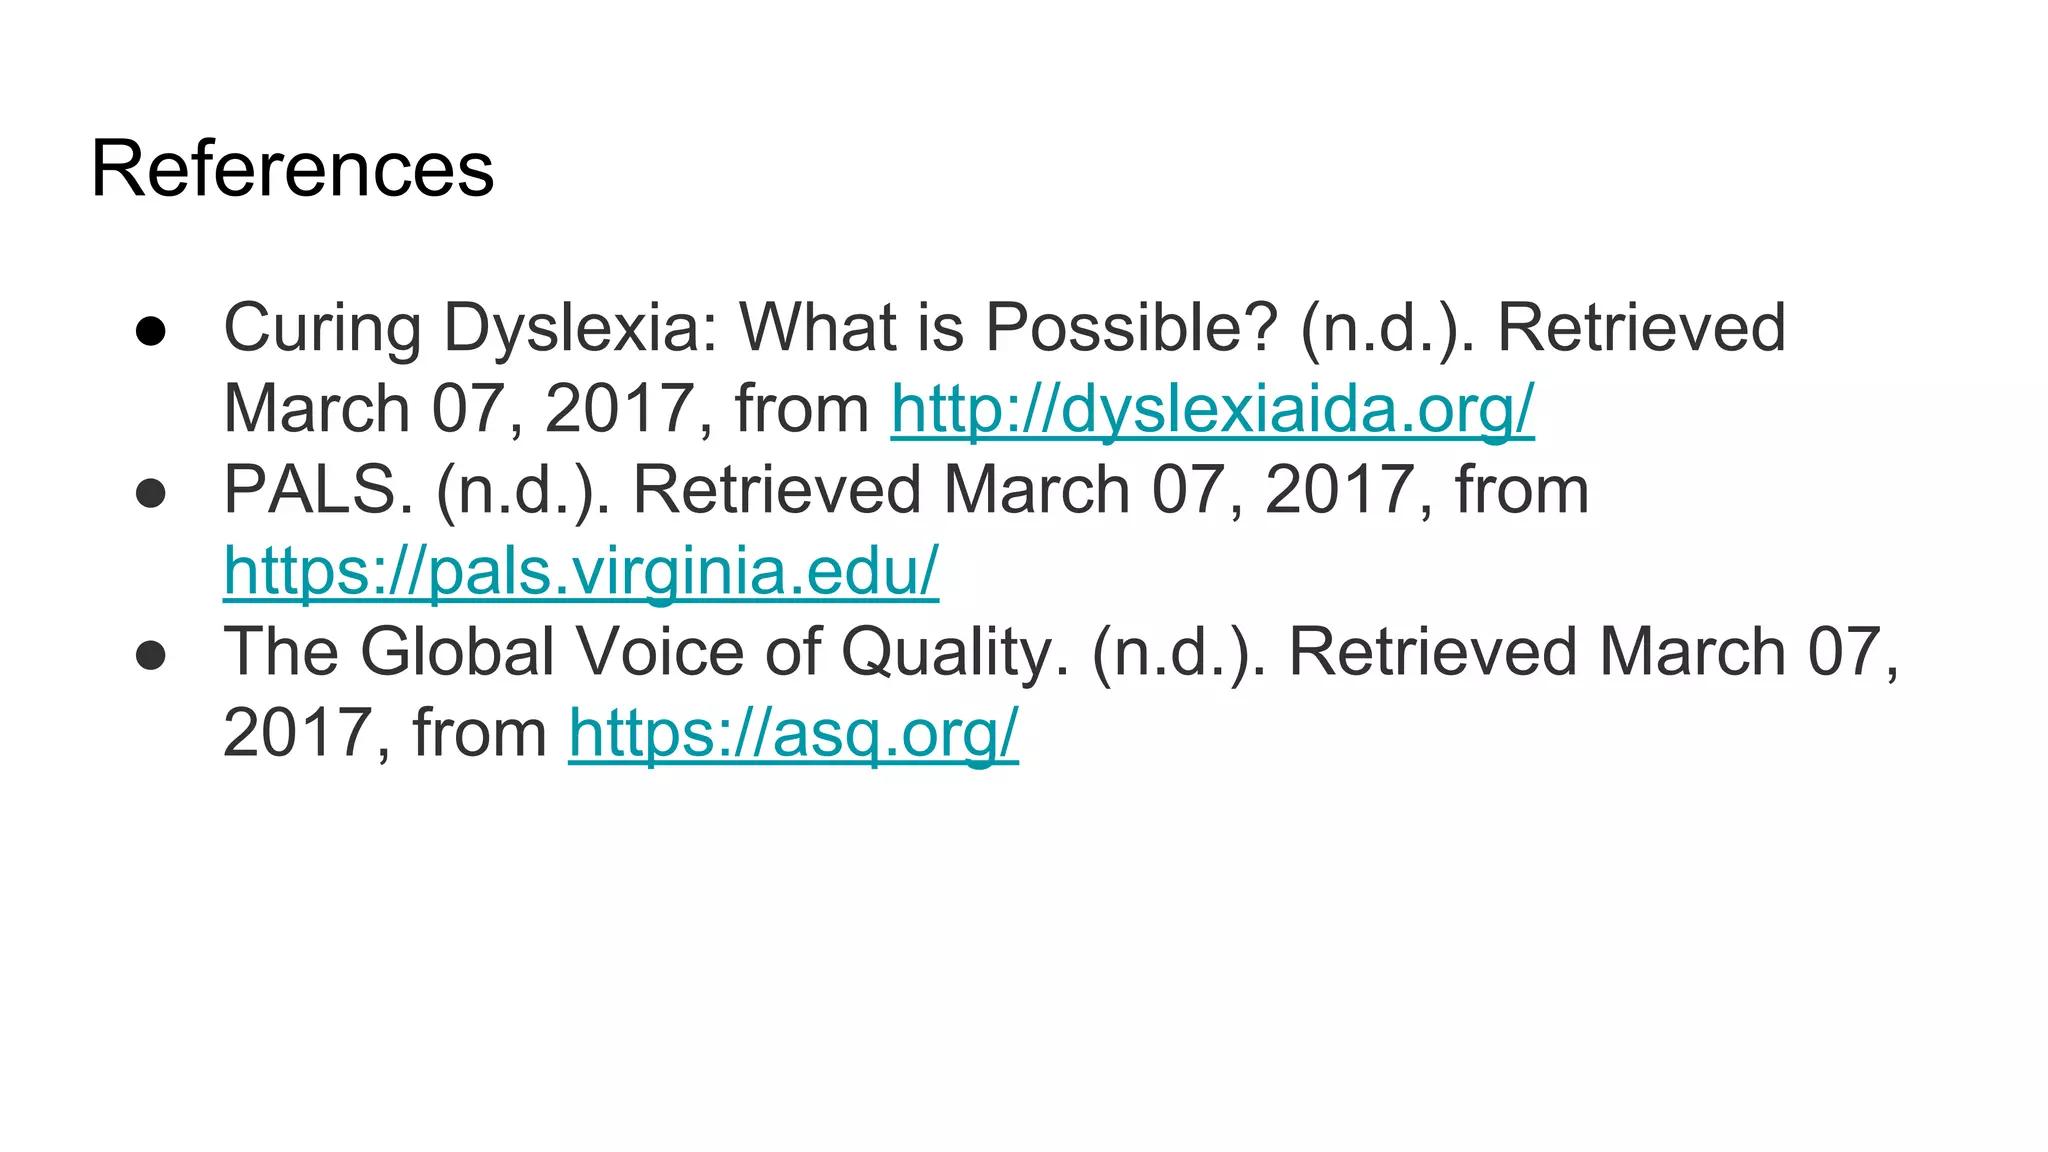Click the phrase 'What is Possible?'
This screenshot has width=2048, height=1152.
tap(1008, 329)
